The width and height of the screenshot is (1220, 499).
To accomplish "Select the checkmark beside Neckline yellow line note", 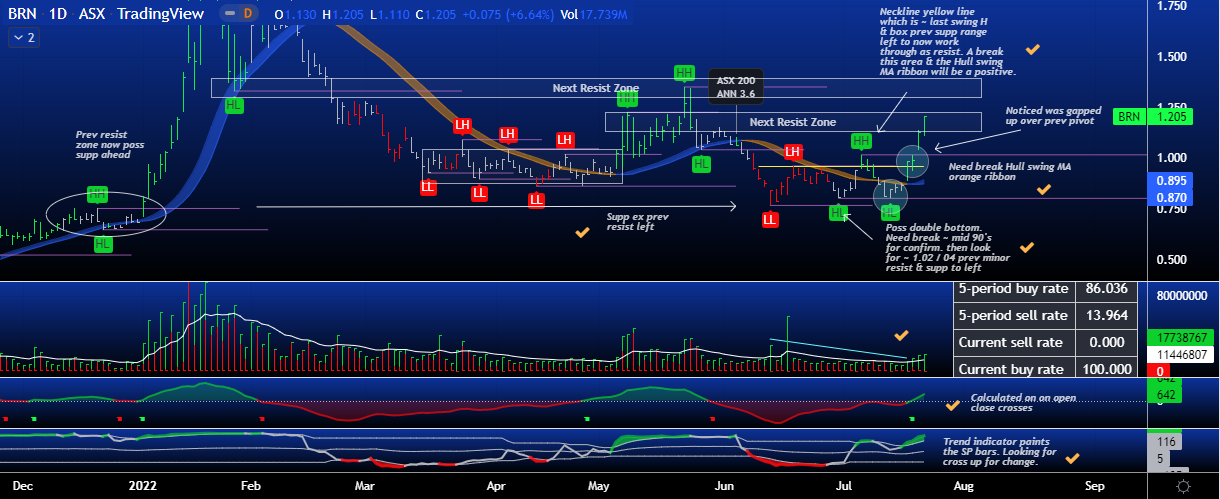I will pyautogui.click(x=1033, y=48).
